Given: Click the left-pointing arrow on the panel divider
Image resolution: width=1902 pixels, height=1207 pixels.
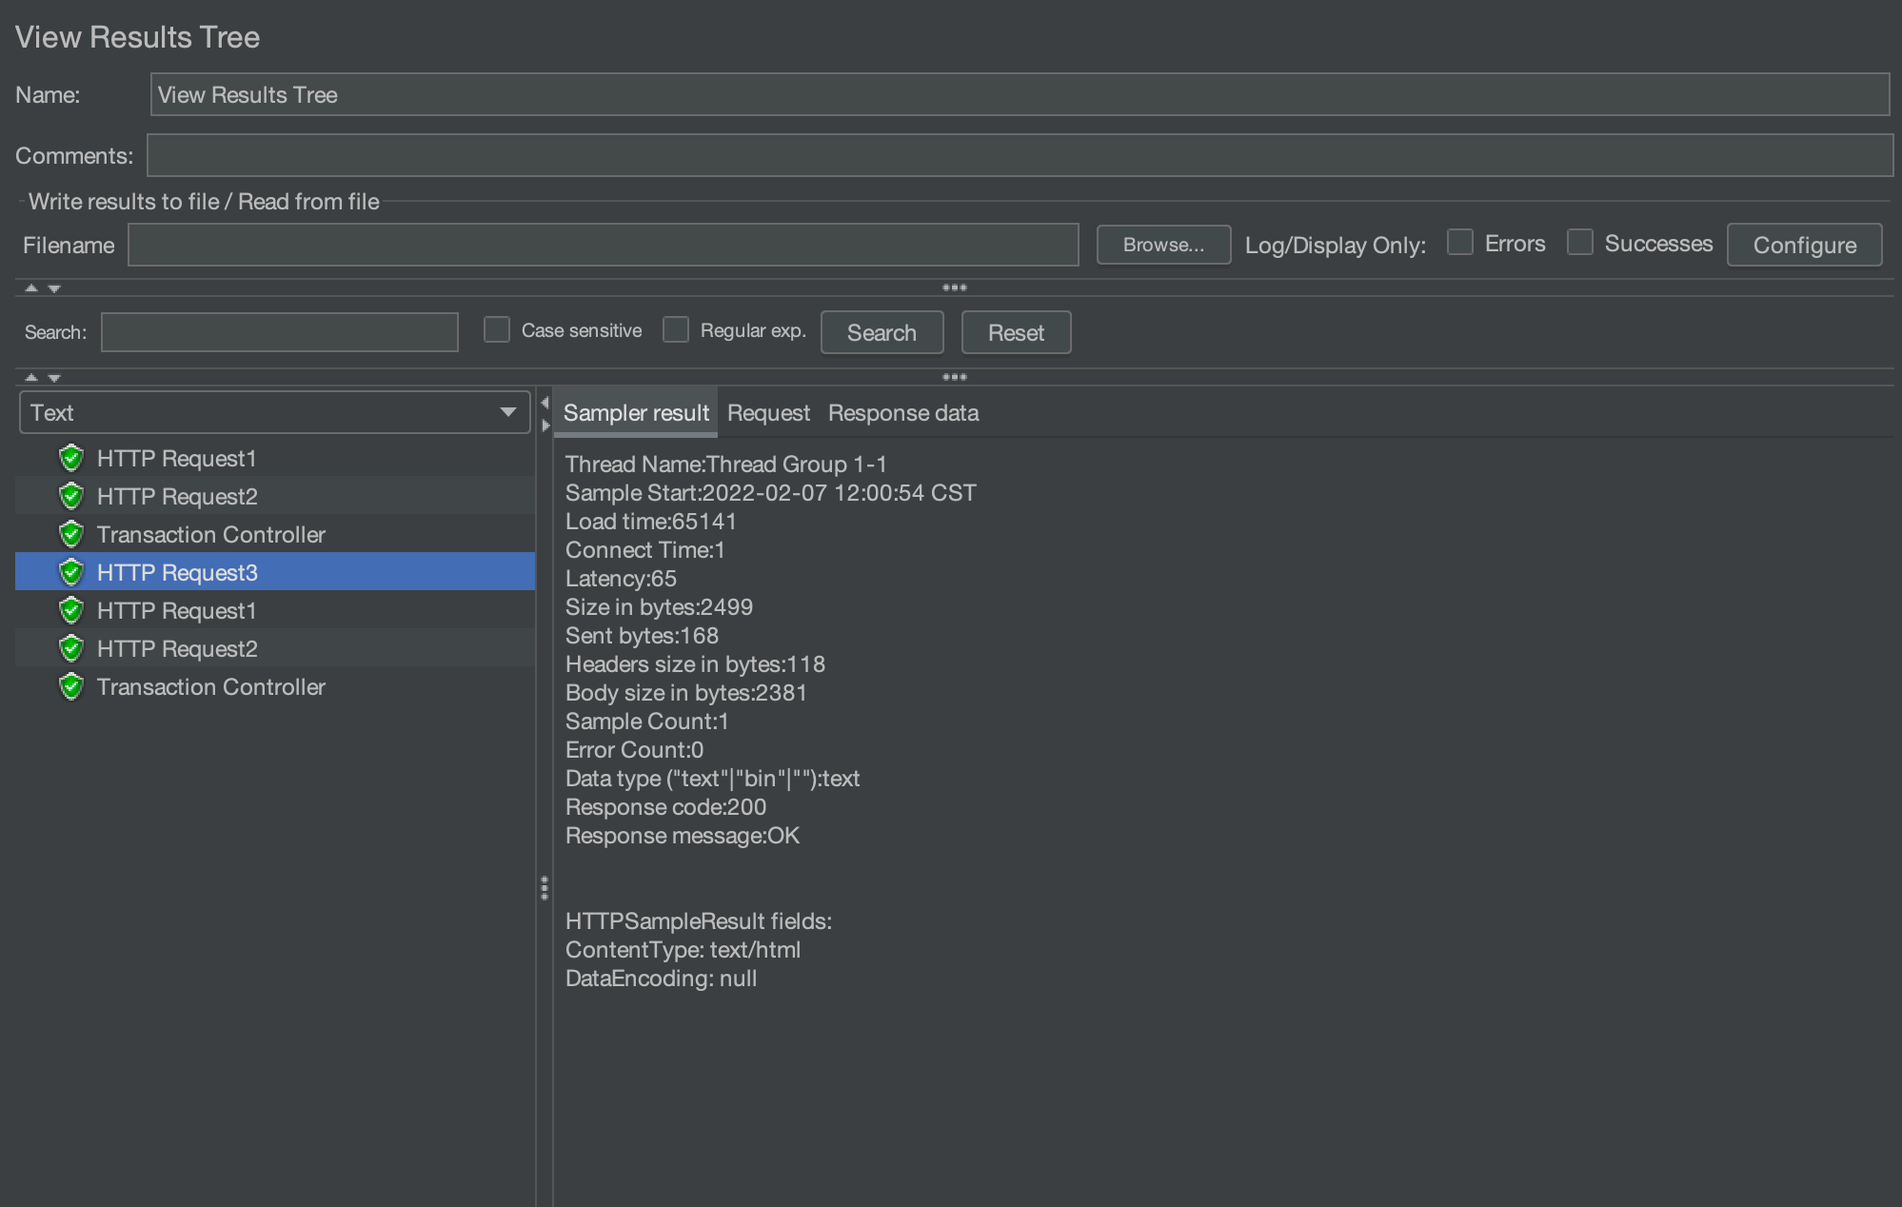Looking at the screenshot, I should pyautogui.click(x=545, y=403).
